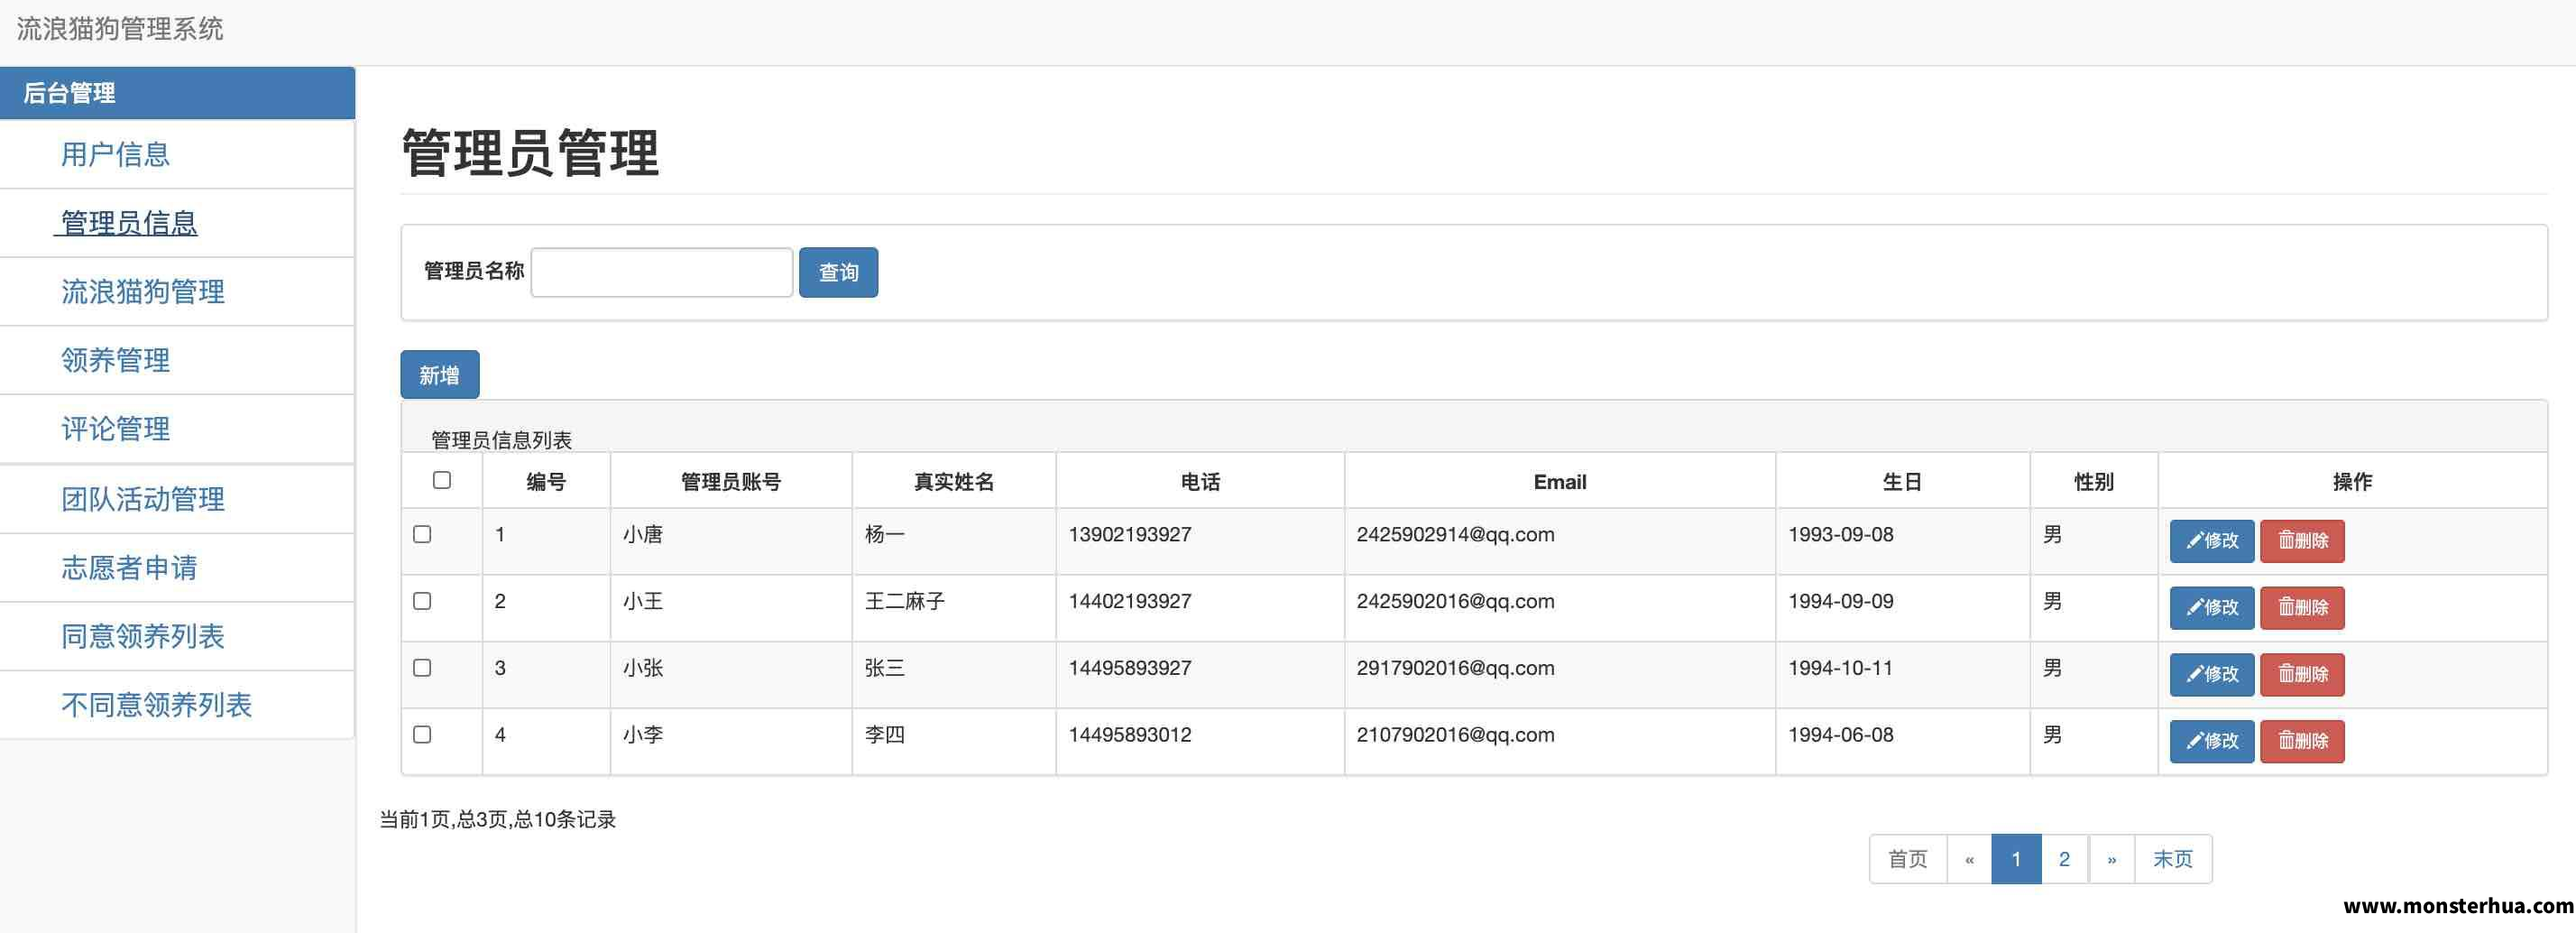Click email 2425902914@qq.com
Screen dimensions: 2576x933
(x=1455, y=534)
